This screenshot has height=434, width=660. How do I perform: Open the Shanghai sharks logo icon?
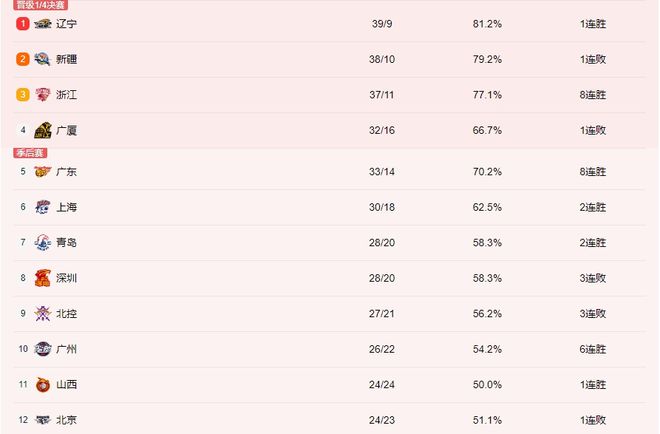[43, 207]
